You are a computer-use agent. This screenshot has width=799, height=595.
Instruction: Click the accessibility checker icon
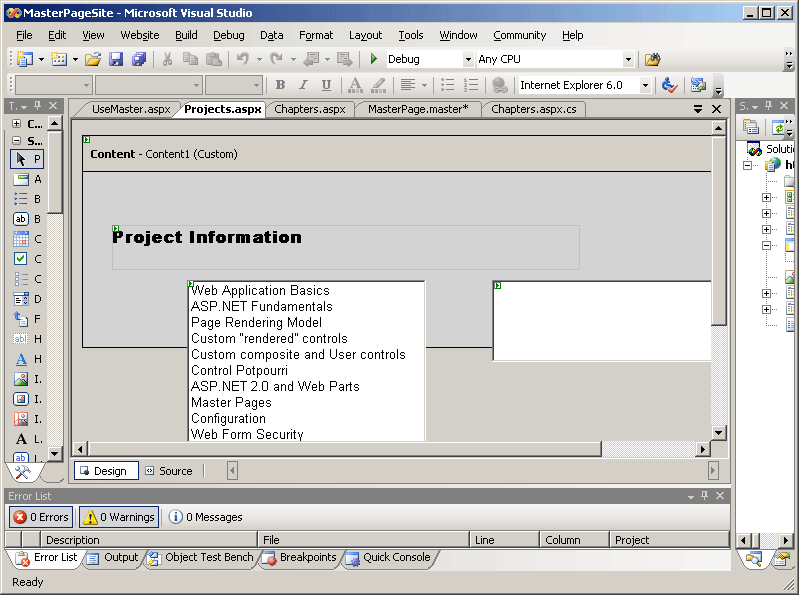click(670, 86)
